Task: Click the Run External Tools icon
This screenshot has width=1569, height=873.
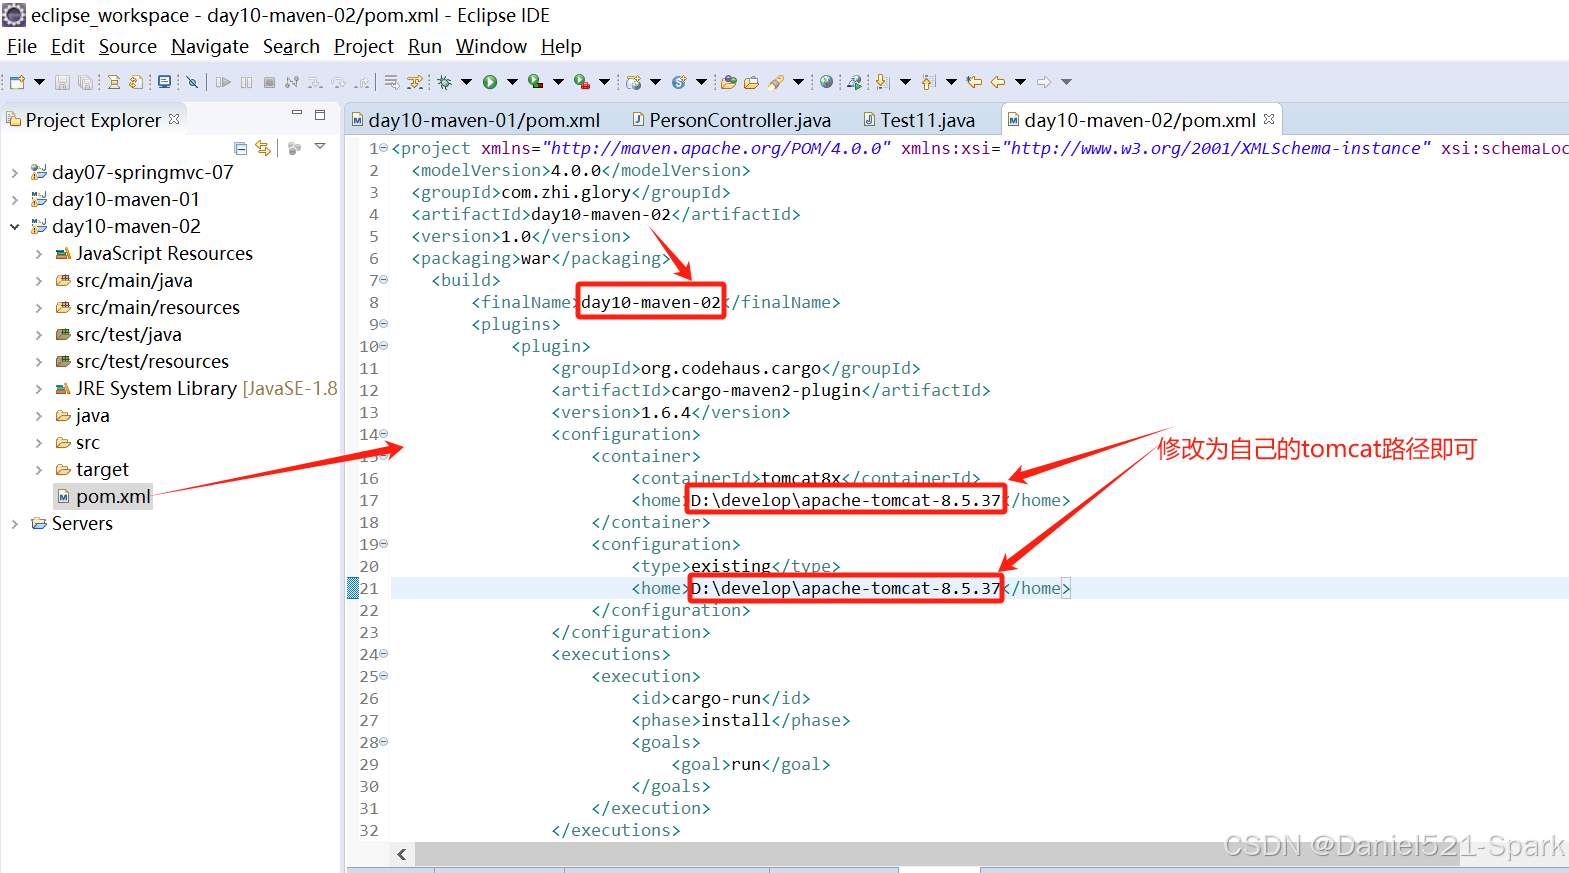Action: [581, 82]
